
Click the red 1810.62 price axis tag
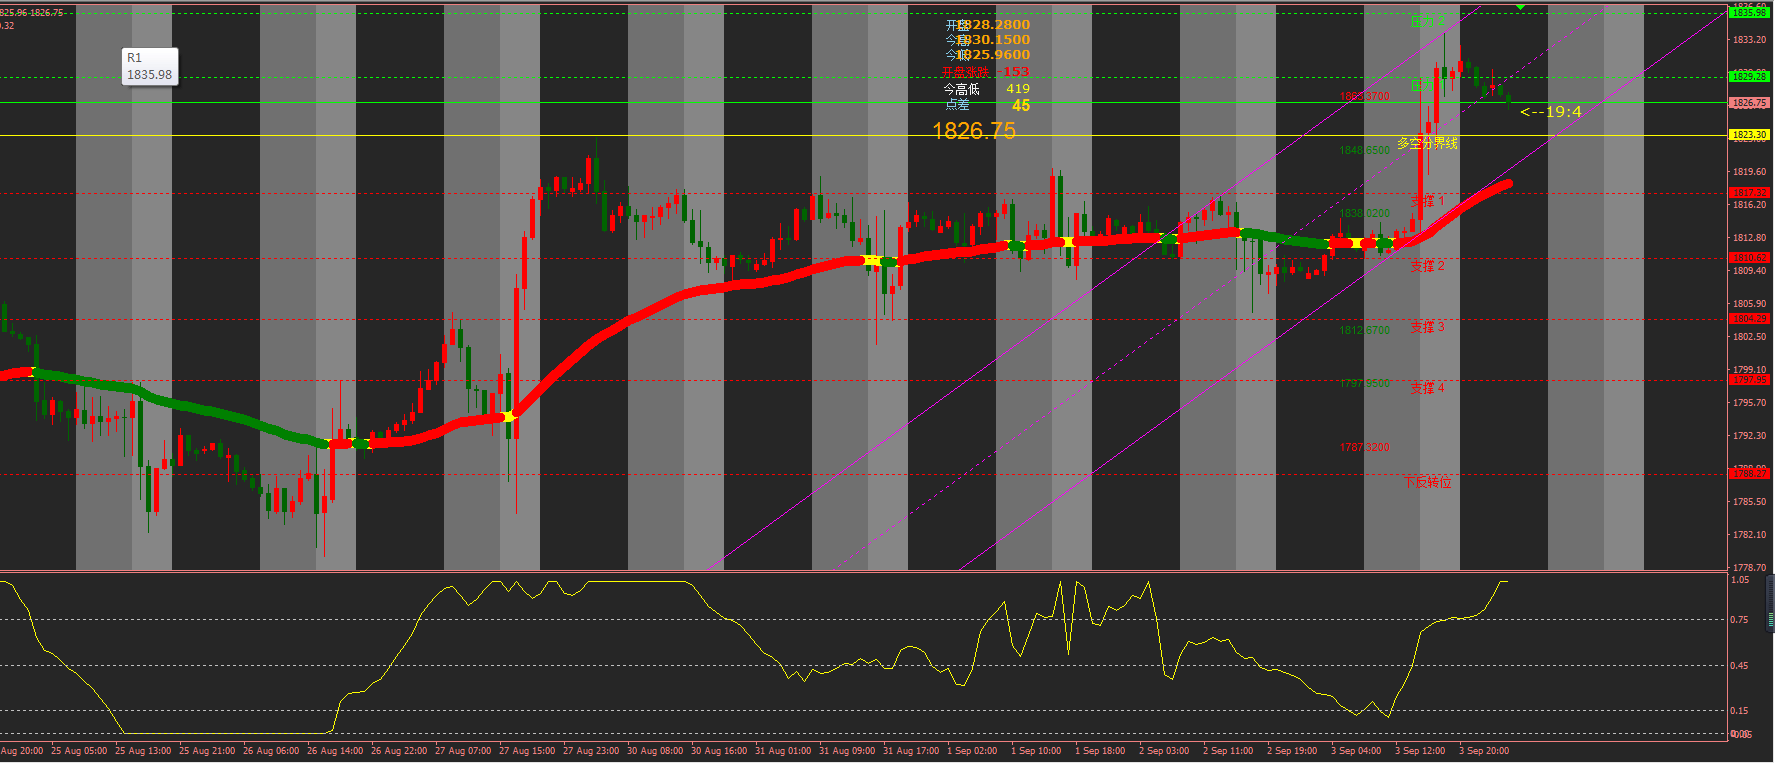1749,258
